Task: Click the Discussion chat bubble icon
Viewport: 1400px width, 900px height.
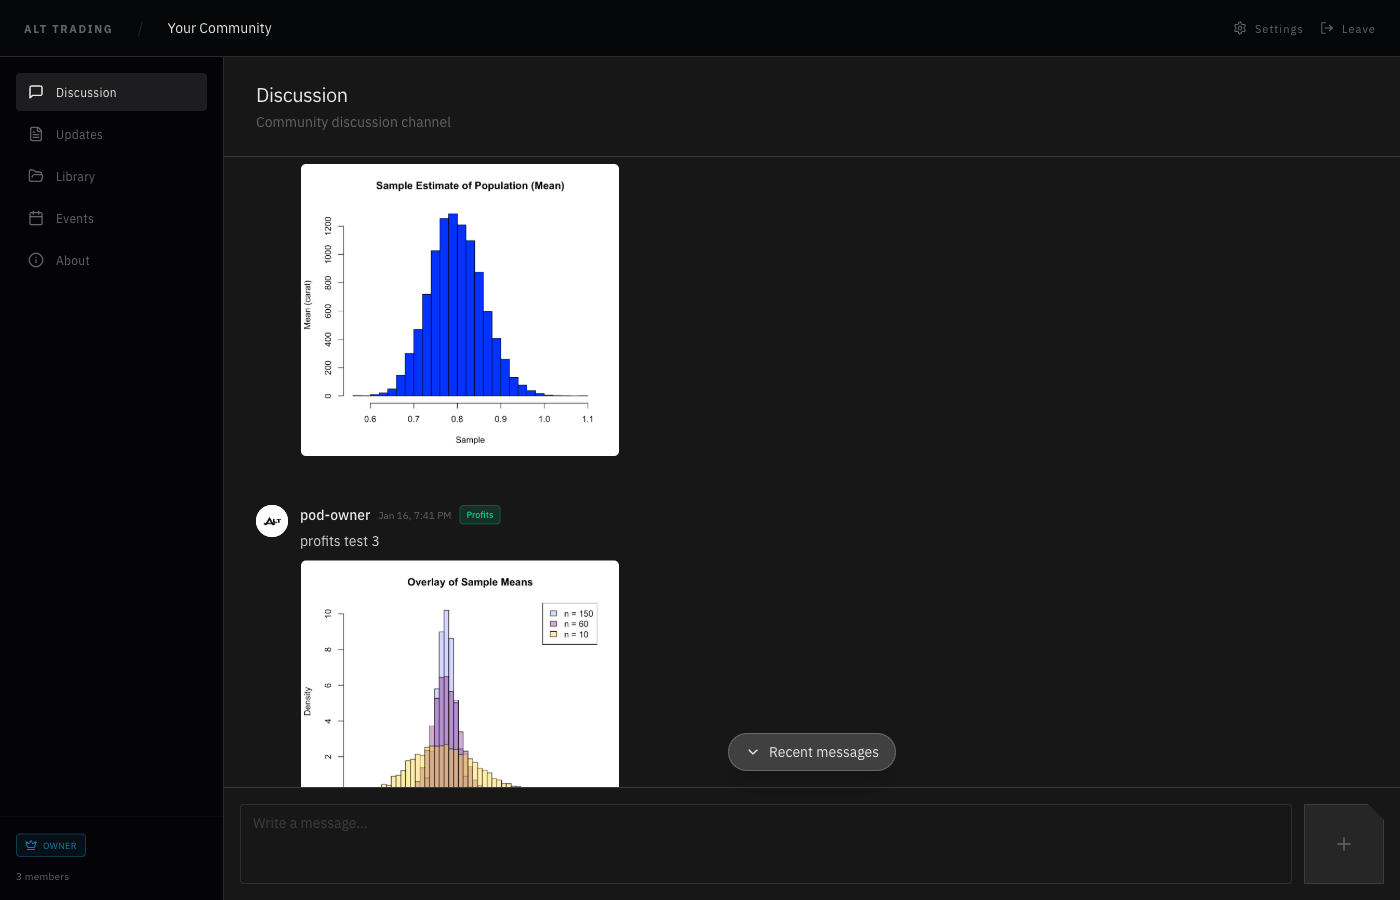Action: (x=36, y=92)
